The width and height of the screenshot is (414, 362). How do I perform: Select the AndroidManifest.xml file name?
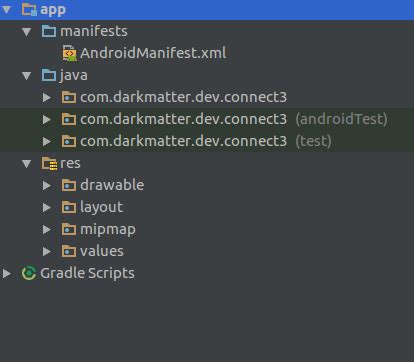153,53
